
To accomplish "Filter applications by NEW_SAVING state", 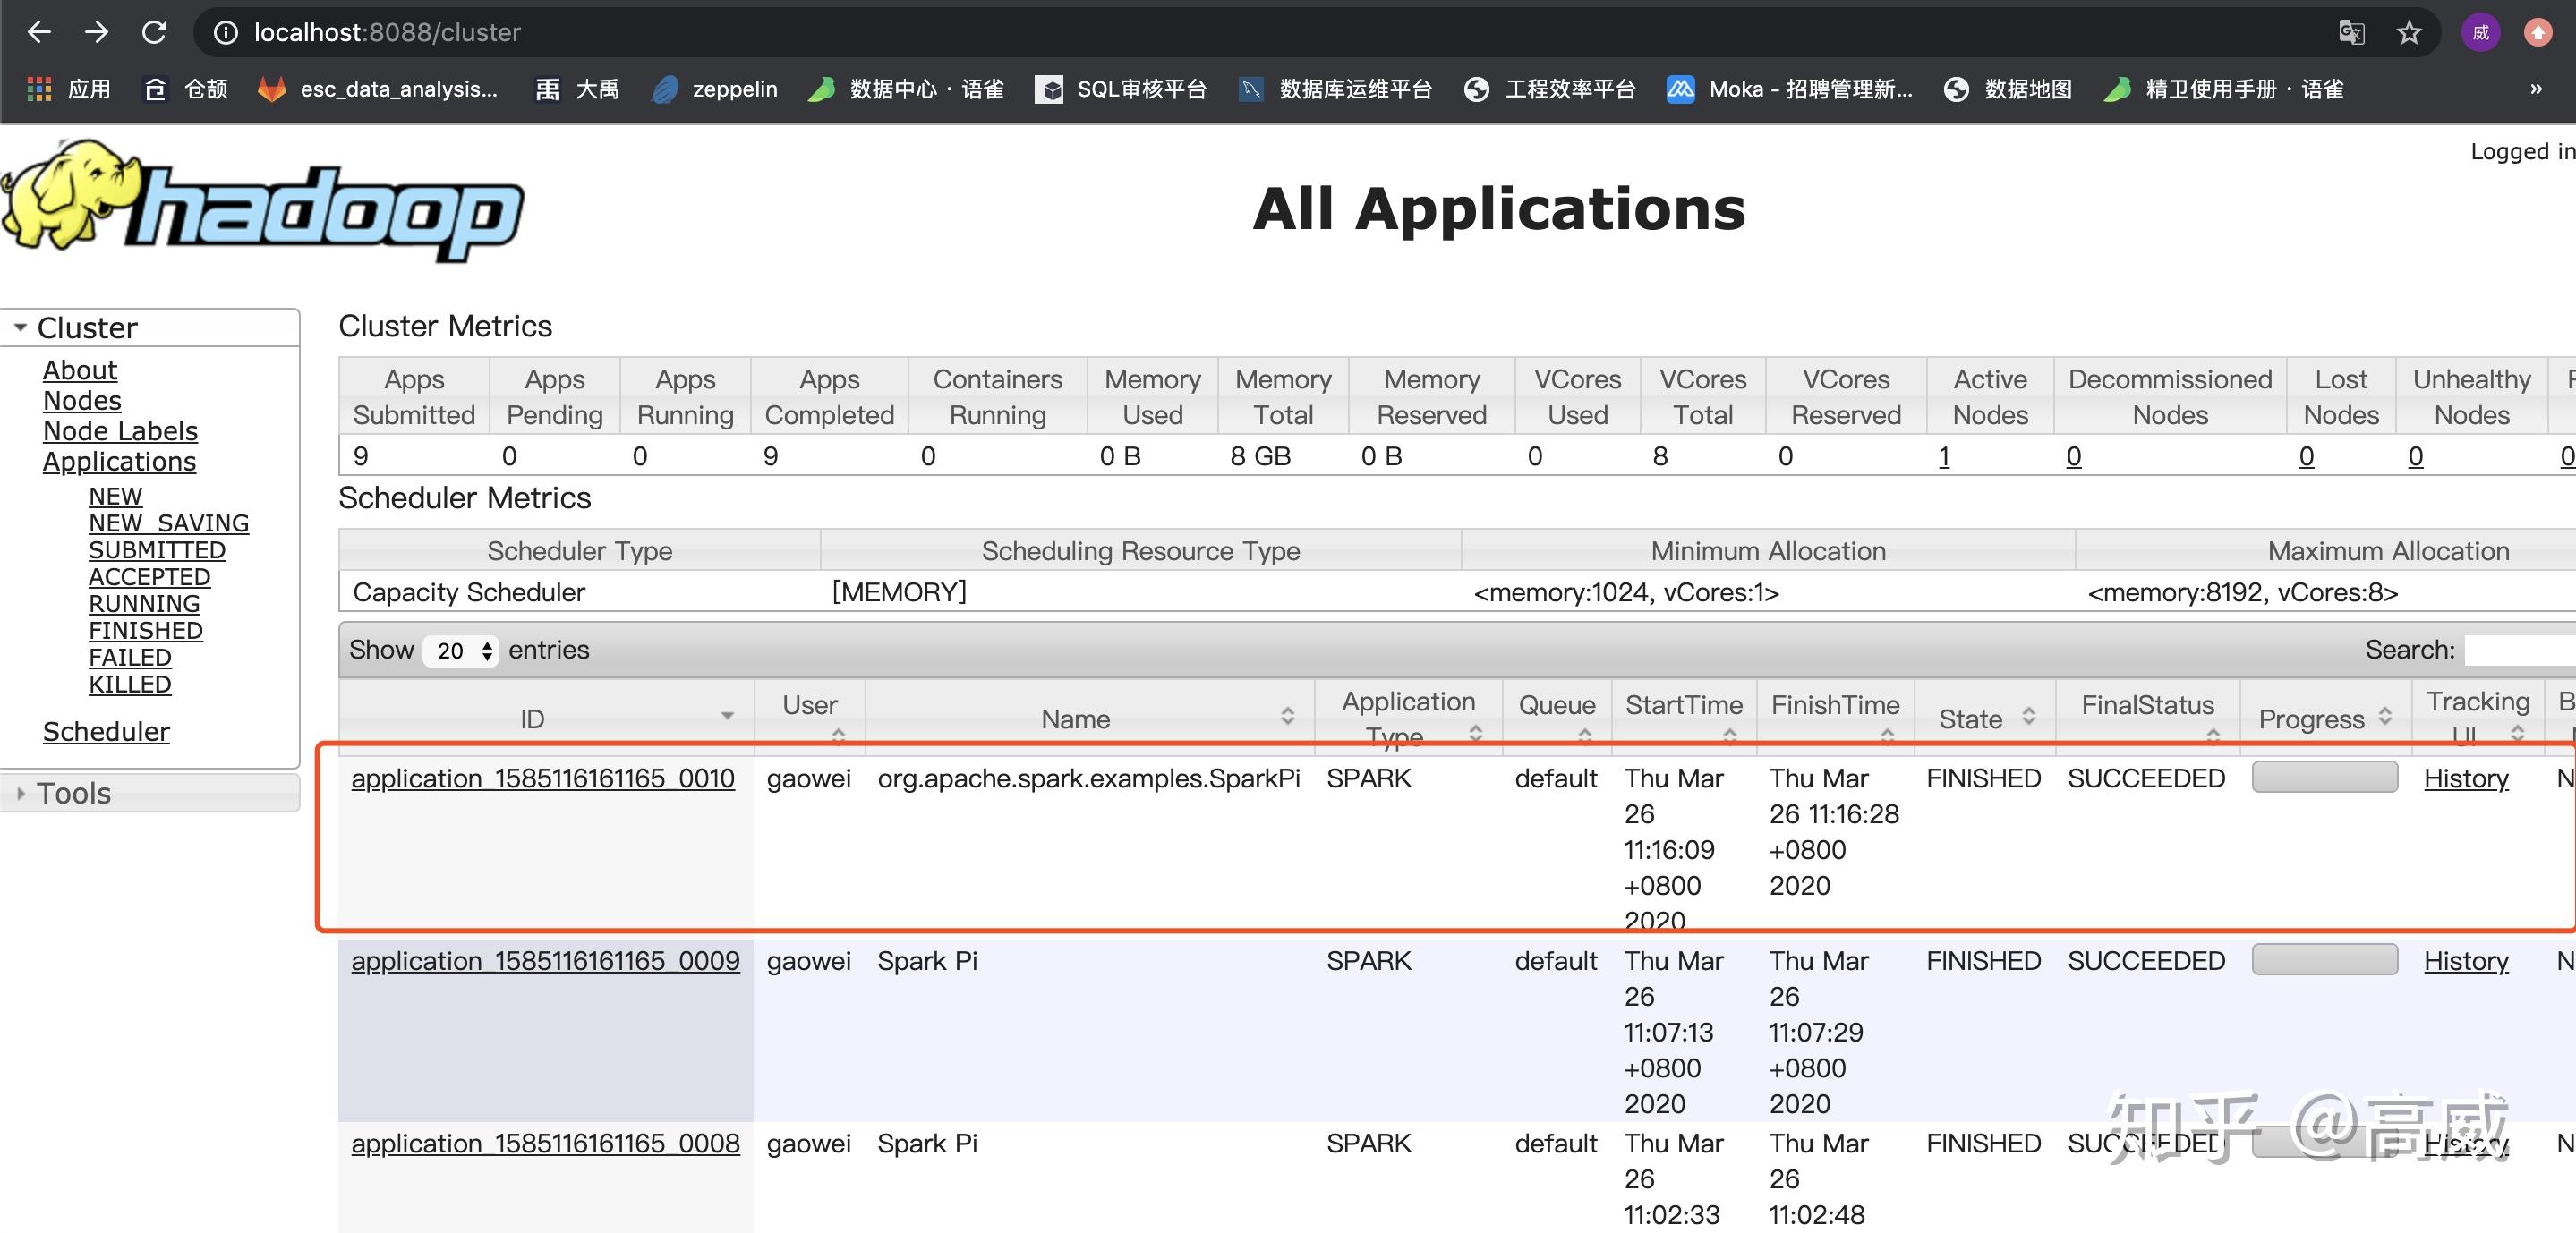I will pyautogui.click(x=169, y=523).
